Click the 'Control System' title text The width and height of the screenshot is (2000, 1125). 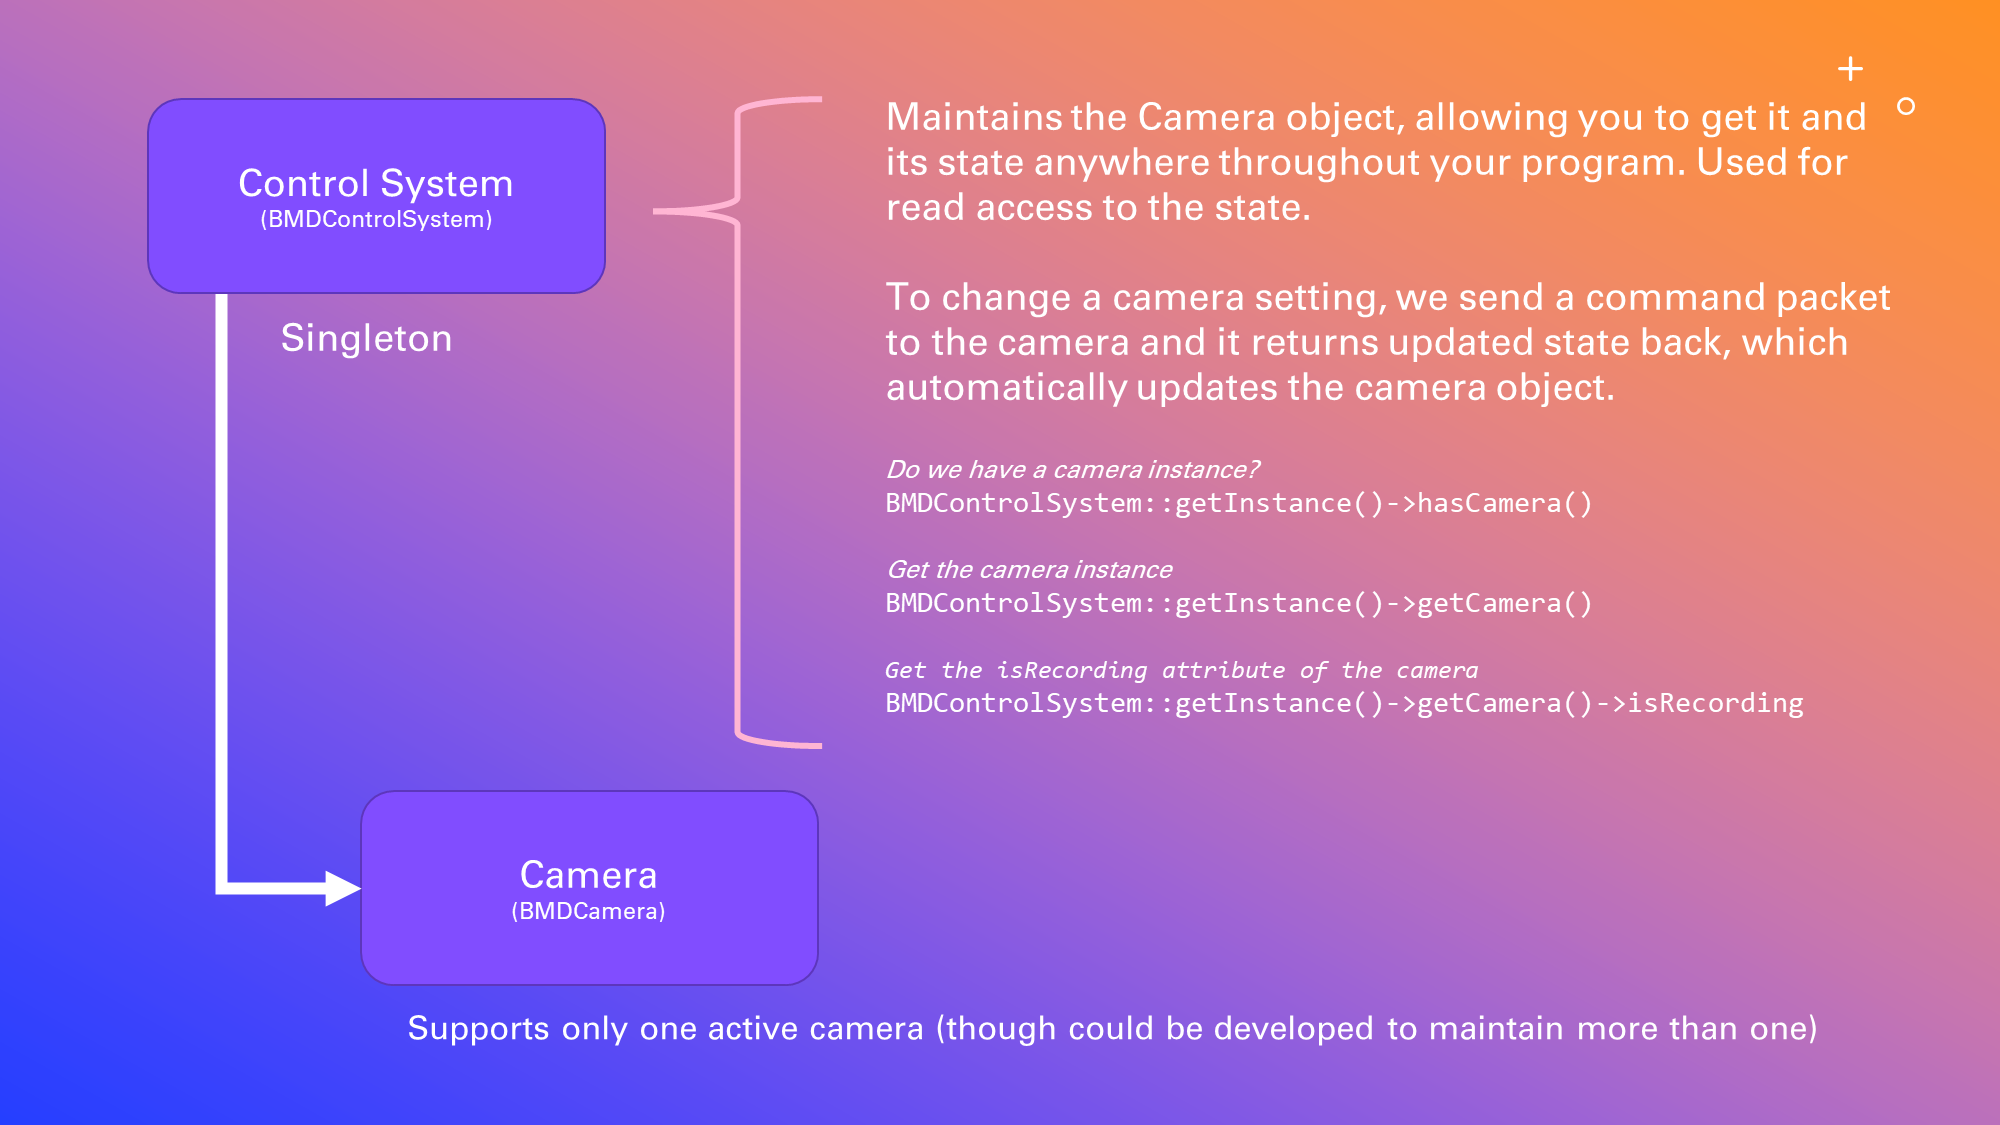pos(376,183)
